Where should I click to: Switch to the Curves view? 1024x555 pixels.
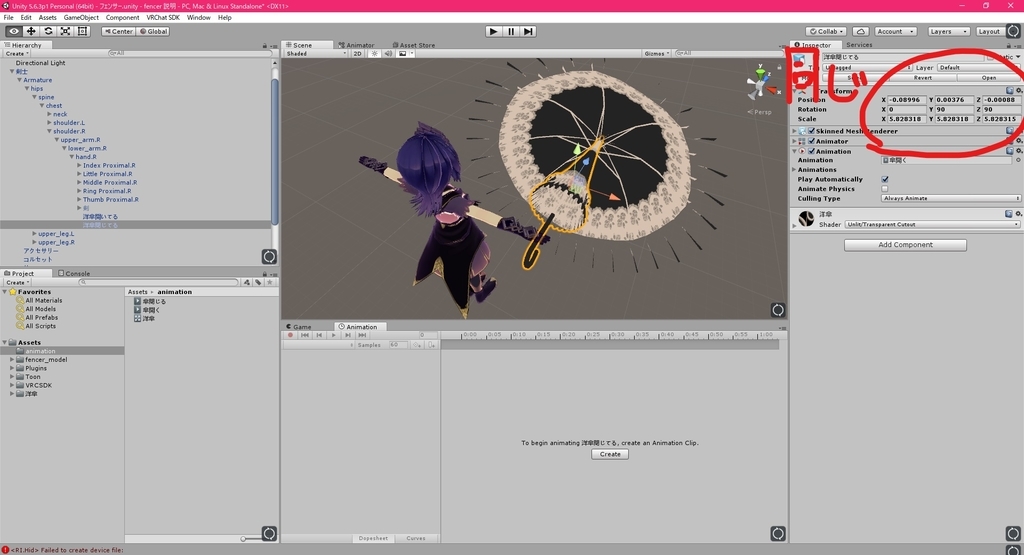pos(415,538)
